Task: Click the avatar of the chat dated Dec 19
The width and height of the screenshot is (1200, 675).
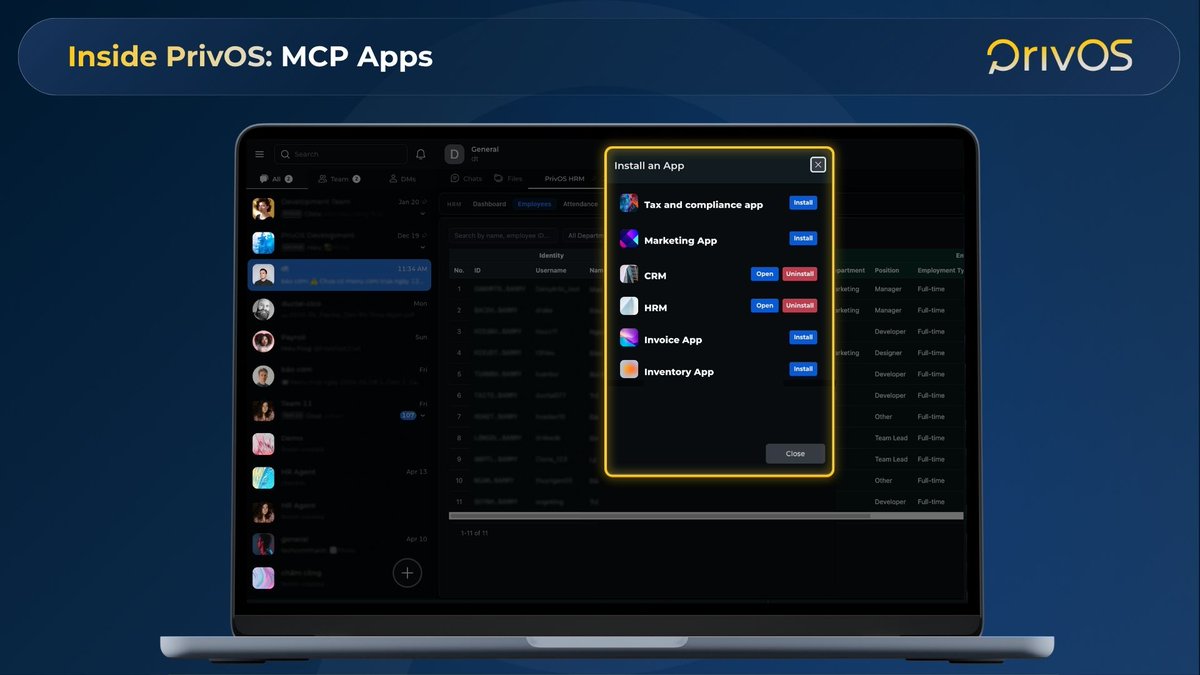Action: 263,242
